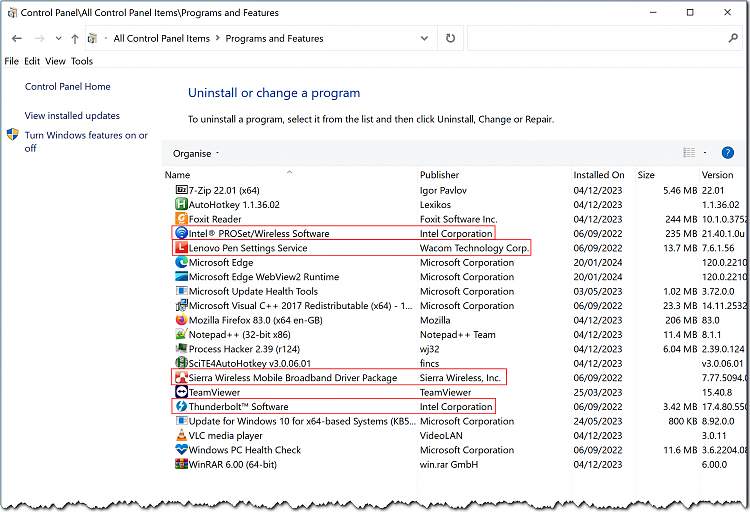Image resolution: width=750 pixels, height=512 pixels.
Task: Open the Edit menu
Action: (32, 61)
